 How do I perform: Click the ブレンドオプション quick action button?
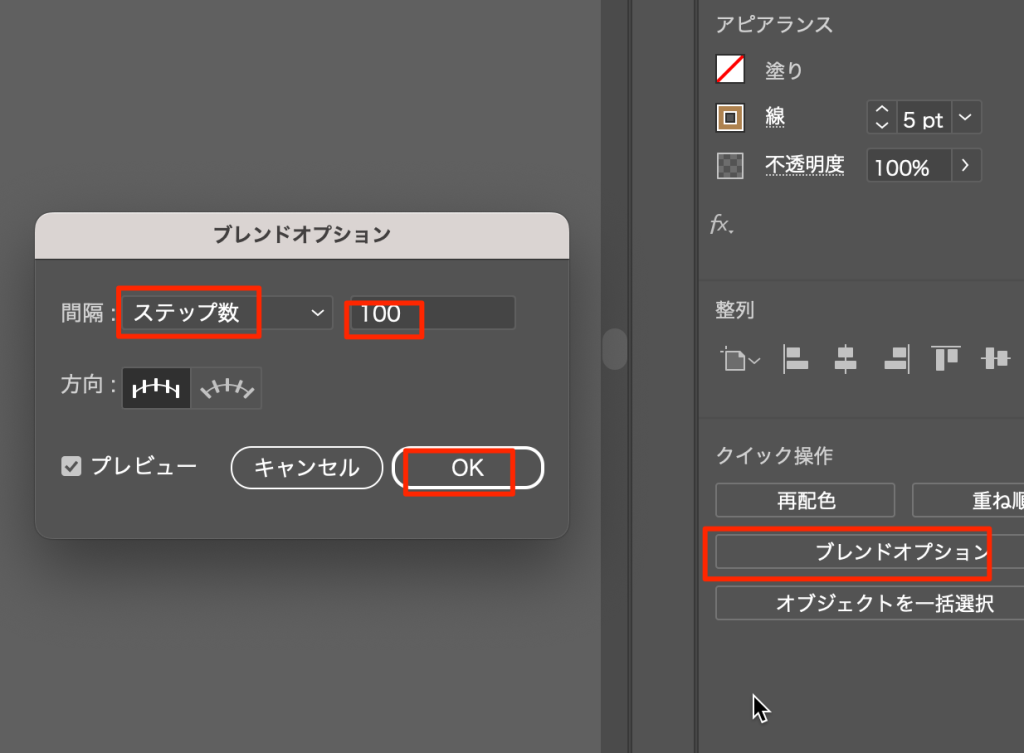pyautogui.click(x=870, y=552)
